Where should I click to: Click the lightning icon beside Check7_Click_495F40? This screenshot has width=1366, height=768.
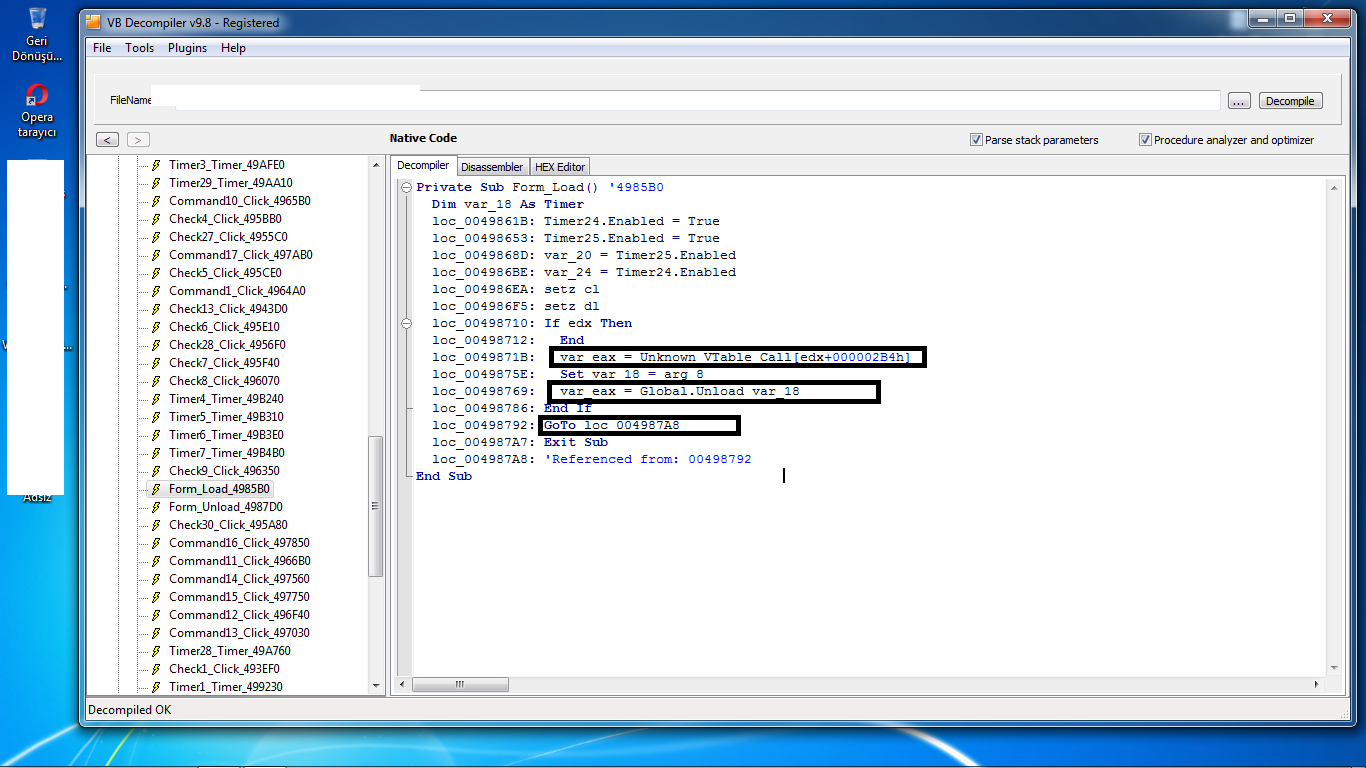(156, 363)
